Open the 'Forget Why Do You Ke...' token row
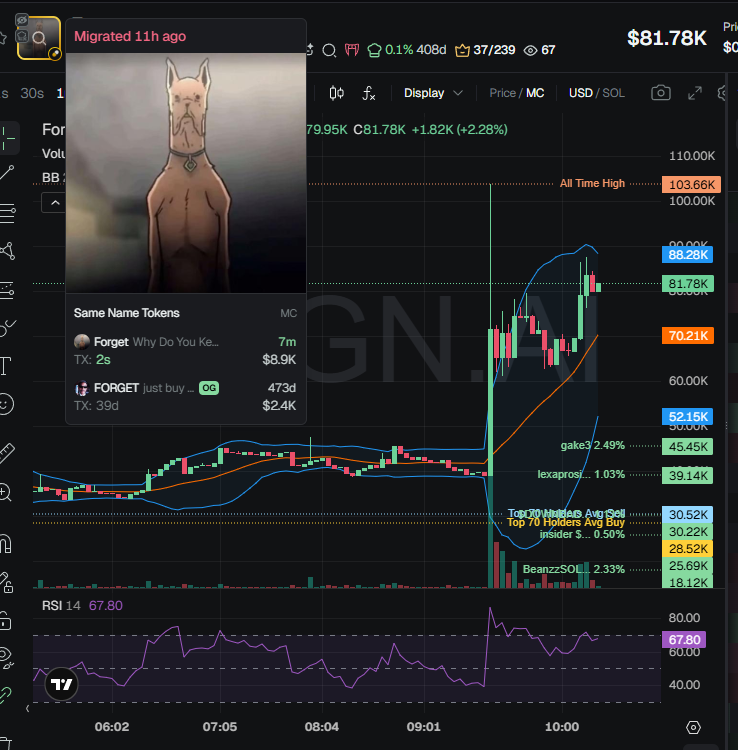The height and width of the screenshot is (750, 738). coord(185,351)
